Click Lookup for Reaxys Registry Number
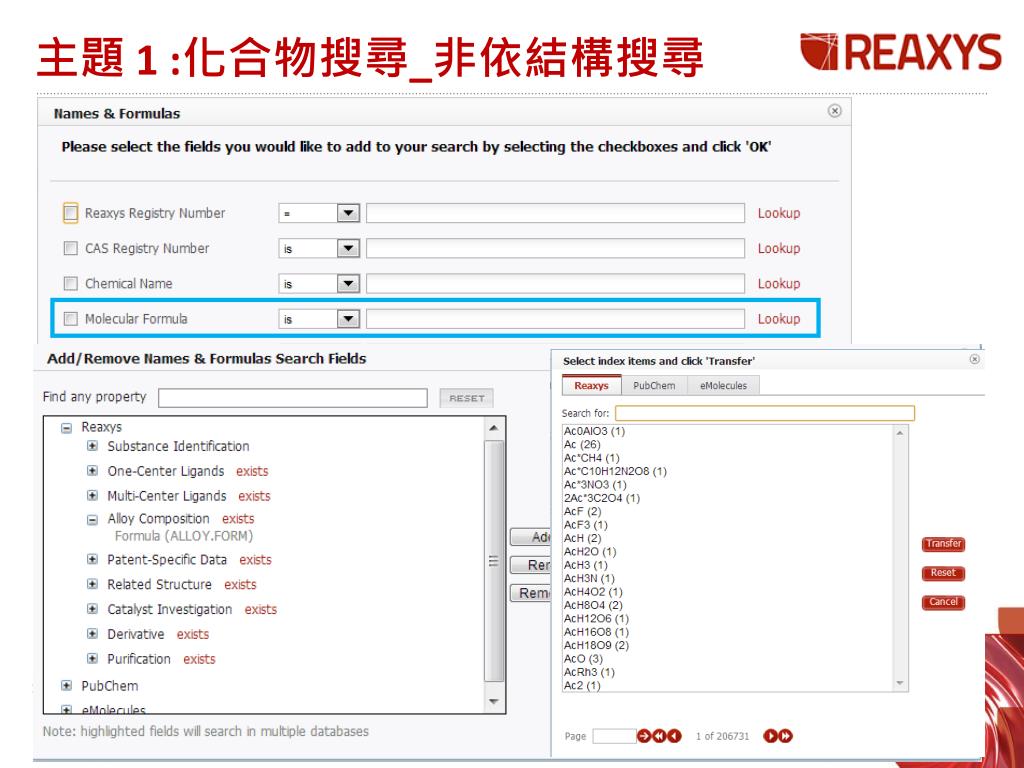 [778, 213]
